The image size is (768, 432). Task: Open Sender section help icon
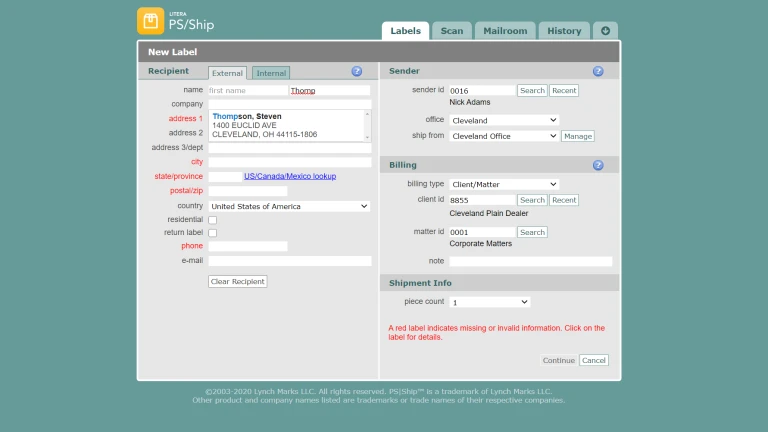(598, 72)
